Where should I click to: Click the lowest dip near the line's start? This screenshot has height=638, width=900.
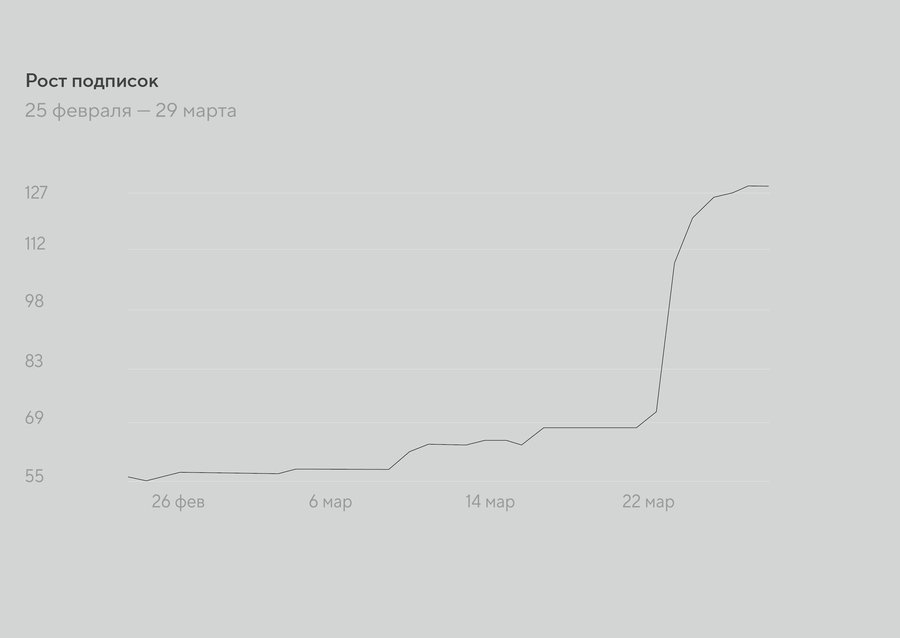[147, 481]
